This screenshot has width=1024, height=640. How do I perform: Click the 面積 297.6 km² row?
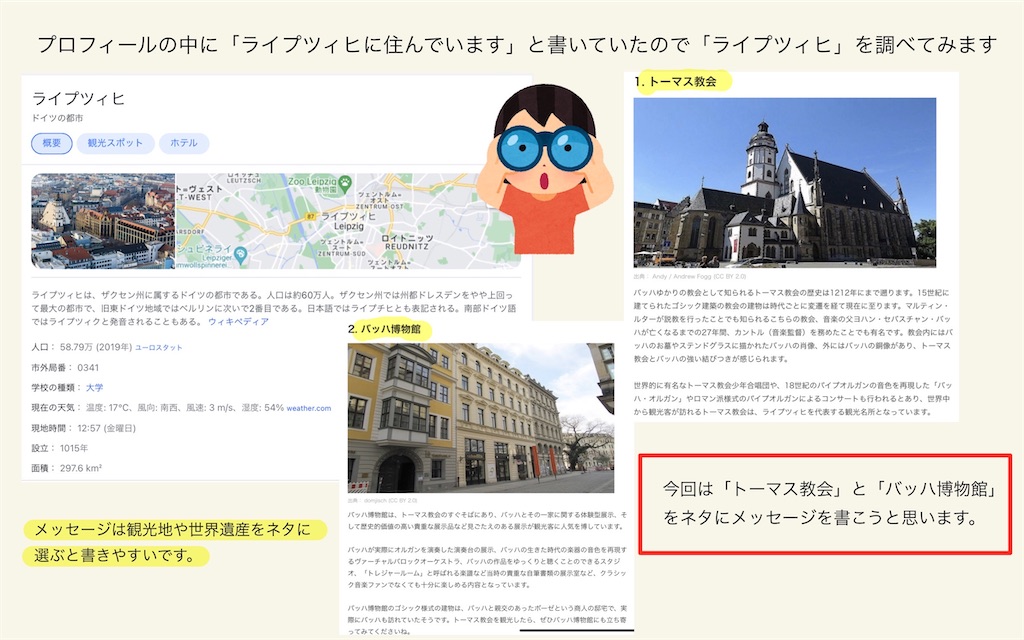(67, 468)
